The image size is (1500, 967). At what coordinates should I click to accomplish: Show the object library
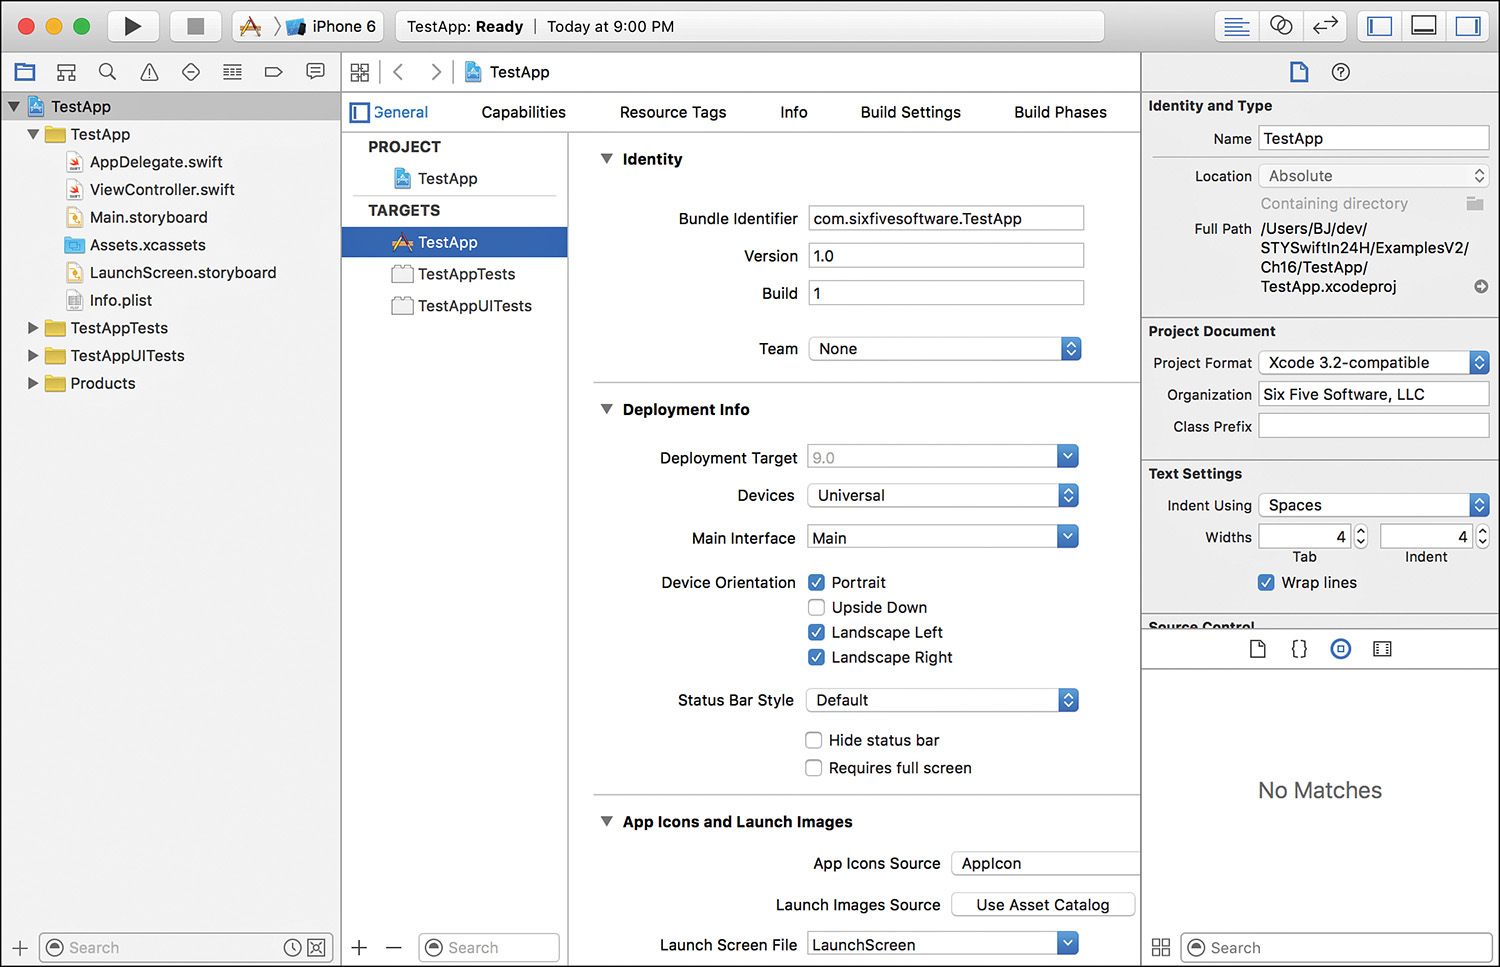click(1341, 649)
